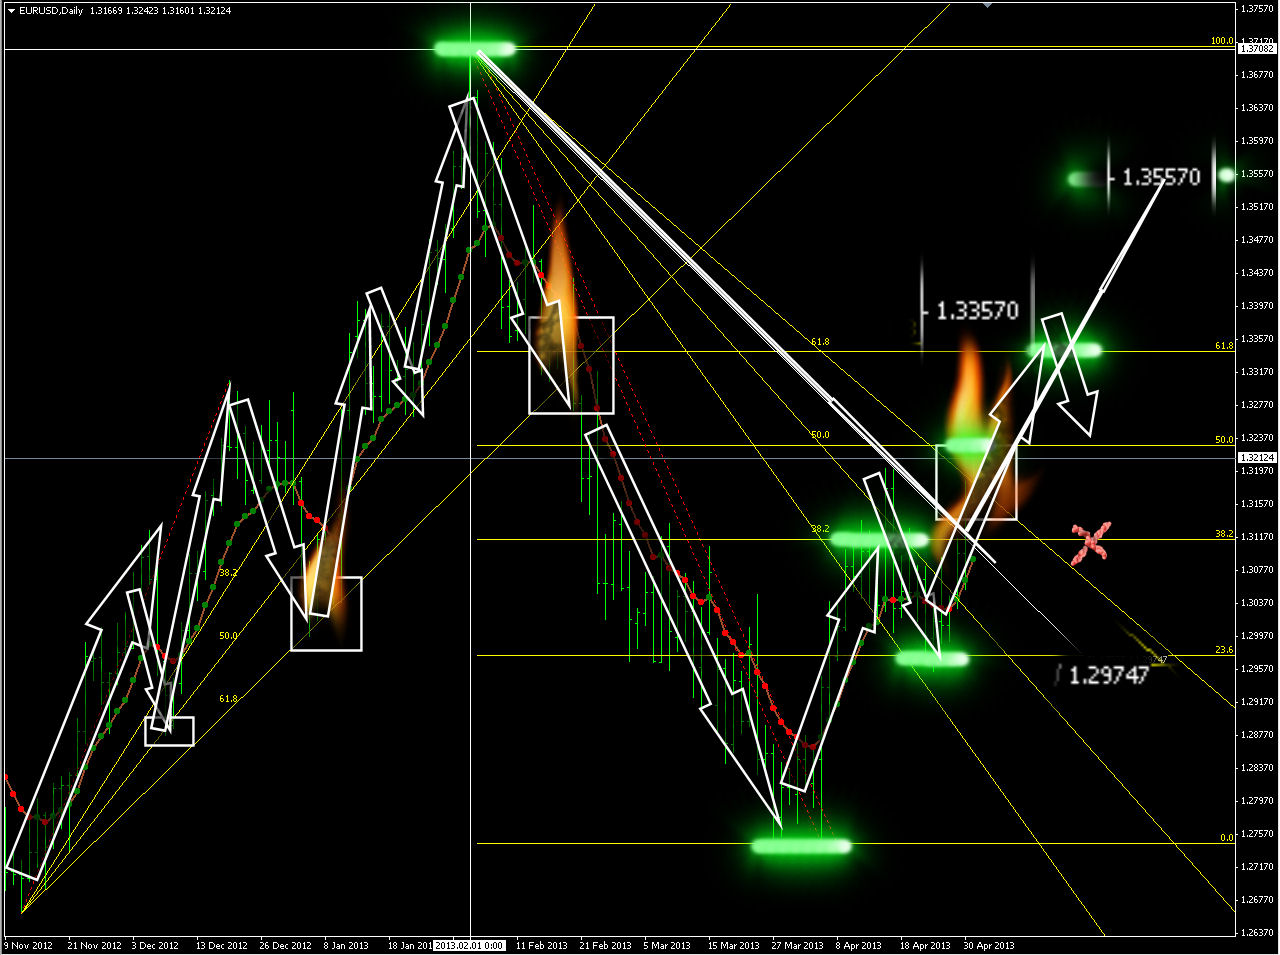Image resolution: width=1280 pixels, height=955 pixels.
Task: Click the 5 Mar 2013 date label
Action: pyautogui.click(x=667, y=945)
